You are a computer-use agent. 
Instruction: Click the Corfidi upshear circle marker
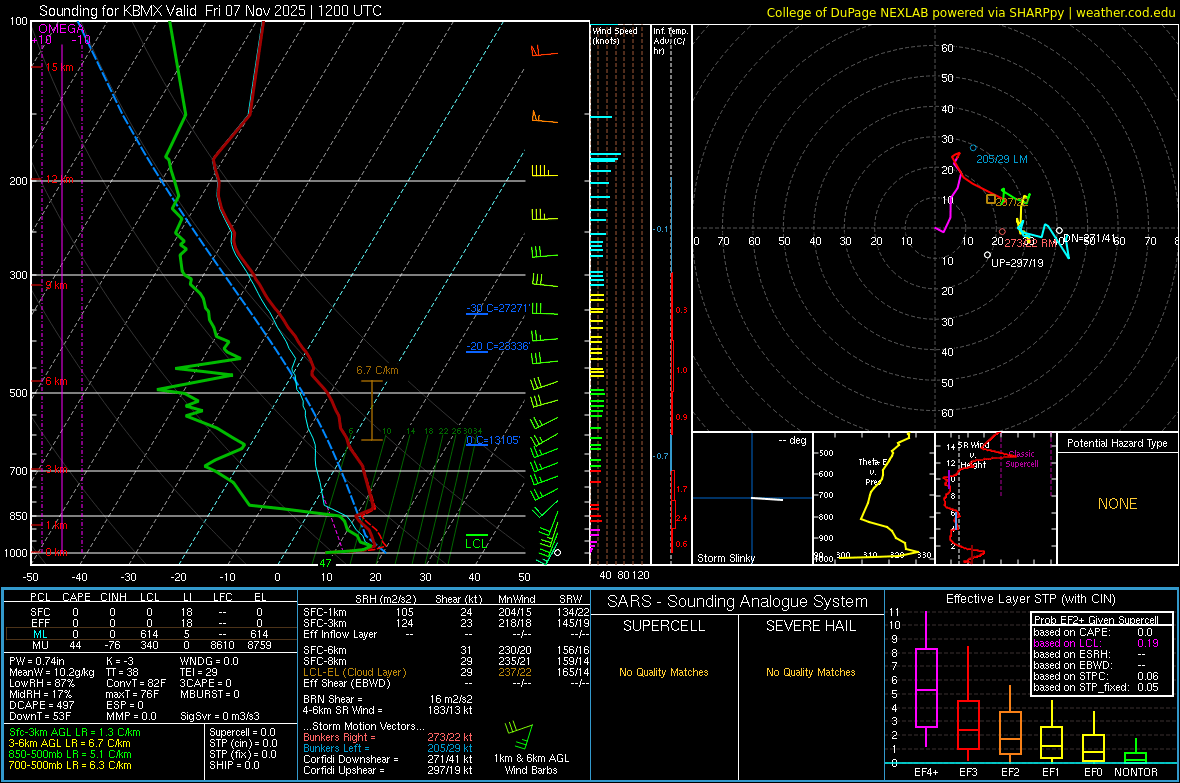click(x=987, y=255)
